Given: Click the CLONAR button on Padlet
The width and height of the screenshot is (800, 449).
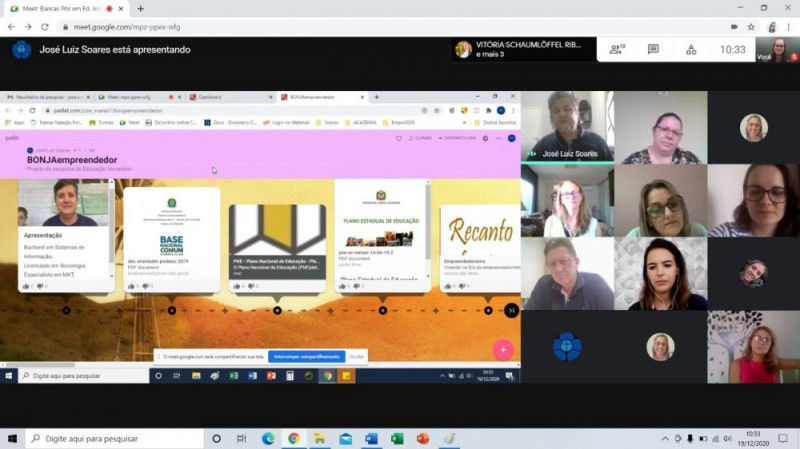Looking at the screenshot, I should coord(420,138).
